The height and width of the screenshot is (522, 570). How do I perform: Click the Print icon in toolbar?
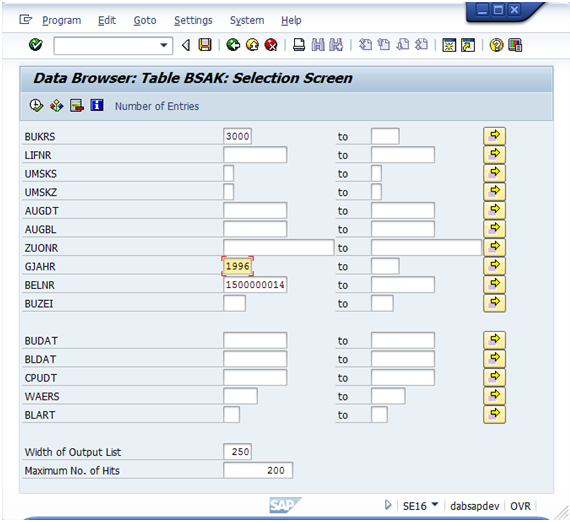click(x=299, y=45)
